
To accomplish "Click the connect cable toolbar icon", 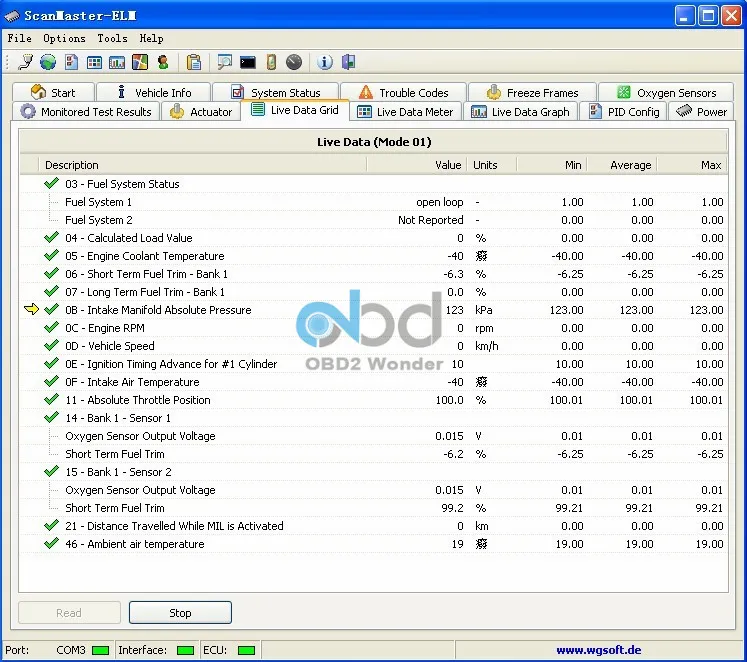I will (x=25, y=62).
